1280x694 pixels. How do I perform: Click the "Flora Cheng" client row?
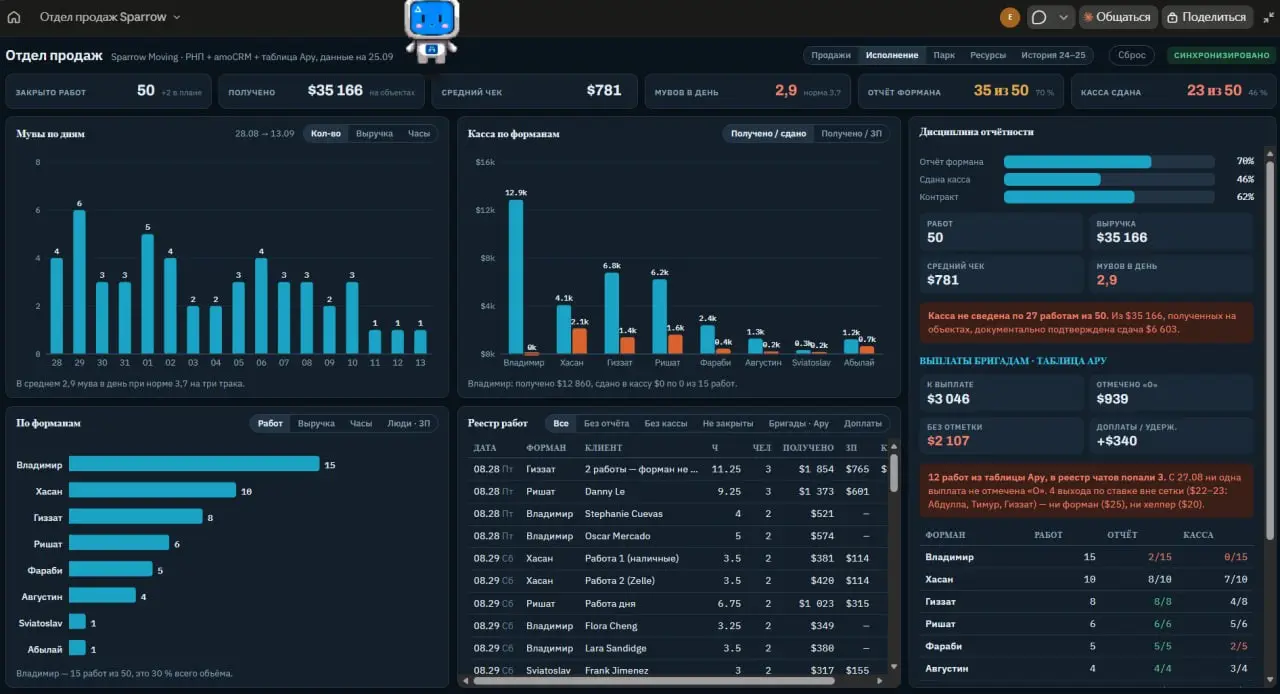(x=679, y=626)
